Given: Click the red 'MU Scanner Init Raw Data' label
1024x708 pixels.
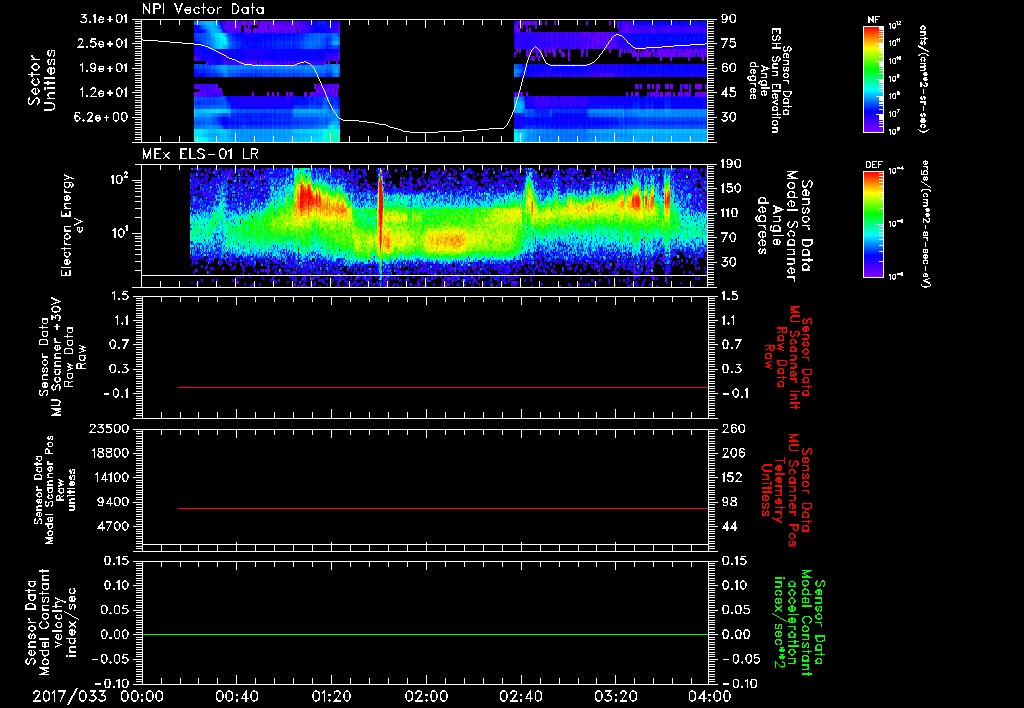Looking at the screenshot, I should 788,357.
